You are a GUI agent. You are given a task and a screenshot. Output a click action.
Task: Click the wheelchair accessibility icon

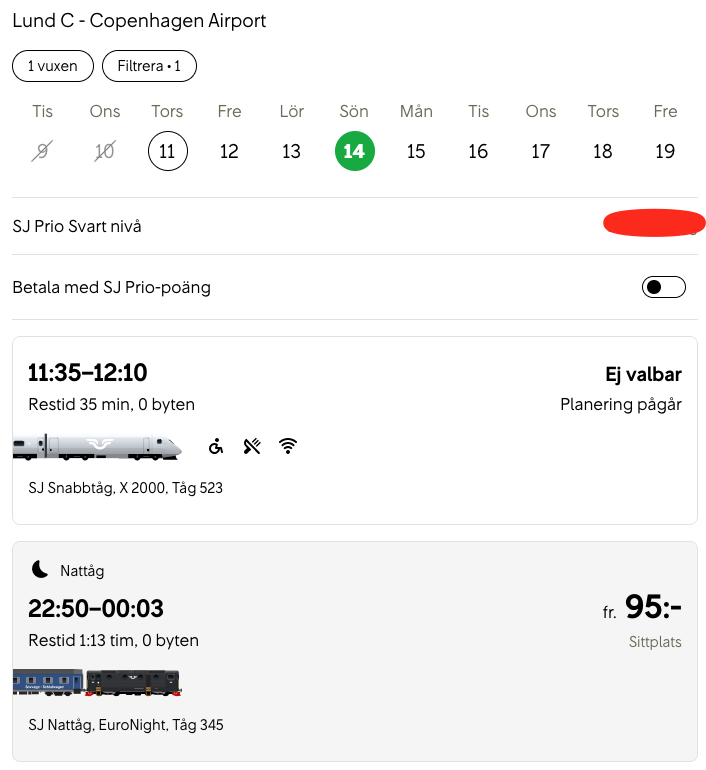(x=216, y=446)
